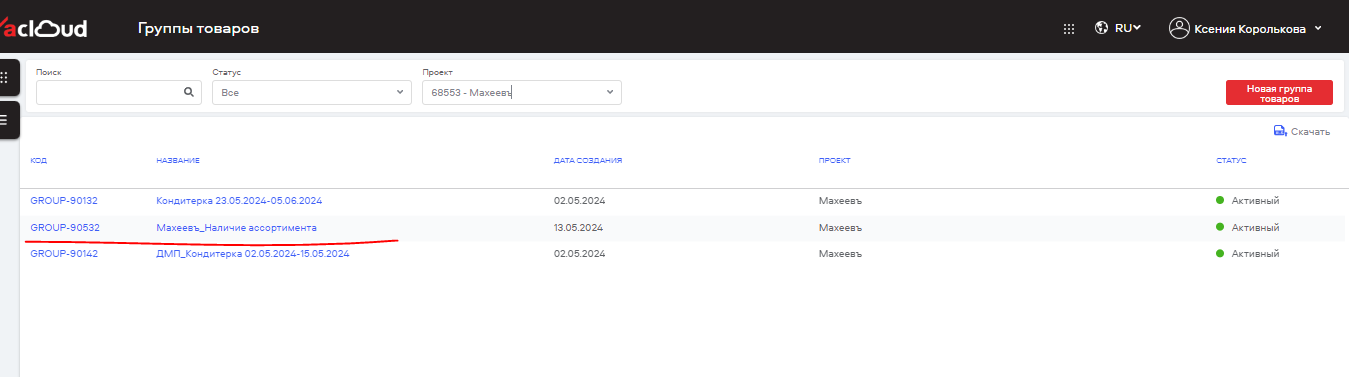Screen dimensions: 1349x377
Task: Open the Статус dropdown showing Все
Action: (x=312, y=92)
